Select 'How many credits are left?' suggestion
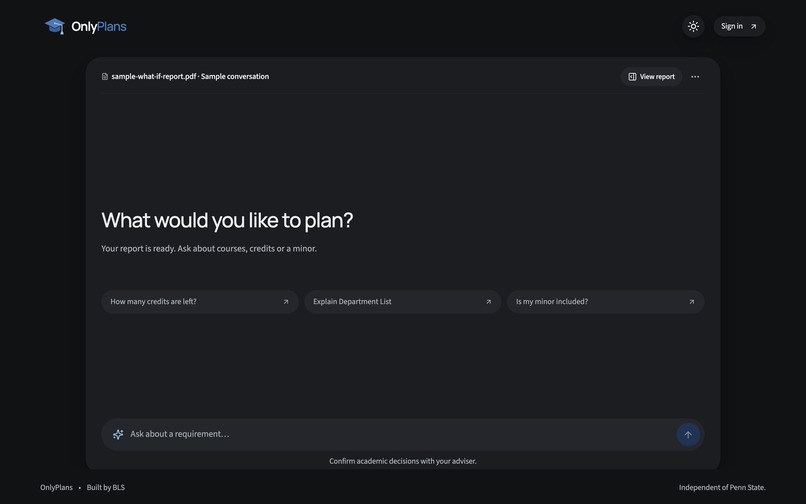Screen dimensions: 806x504 199,302
